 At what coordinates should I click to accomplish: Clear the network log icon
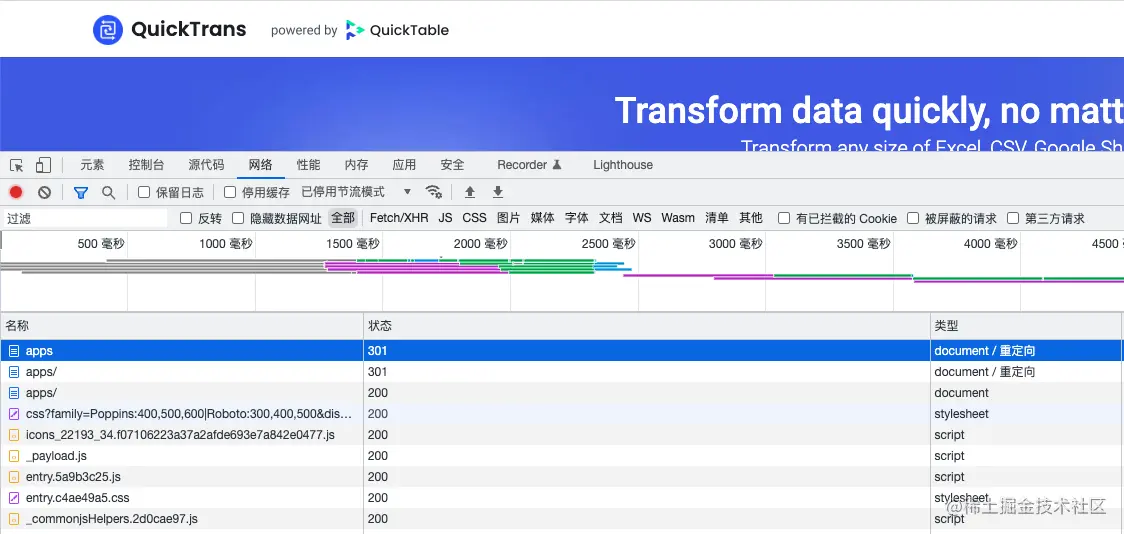point(44,192)
